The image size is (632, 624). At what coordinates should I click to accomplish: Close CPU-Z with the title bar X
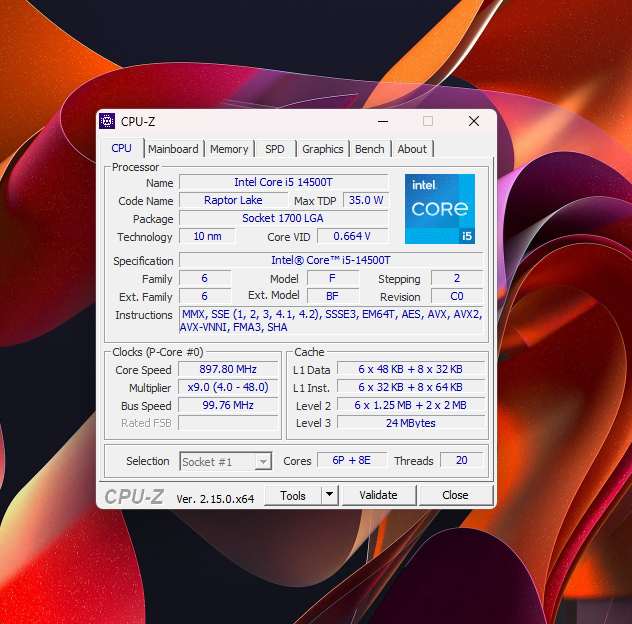(x=474, y=121)
